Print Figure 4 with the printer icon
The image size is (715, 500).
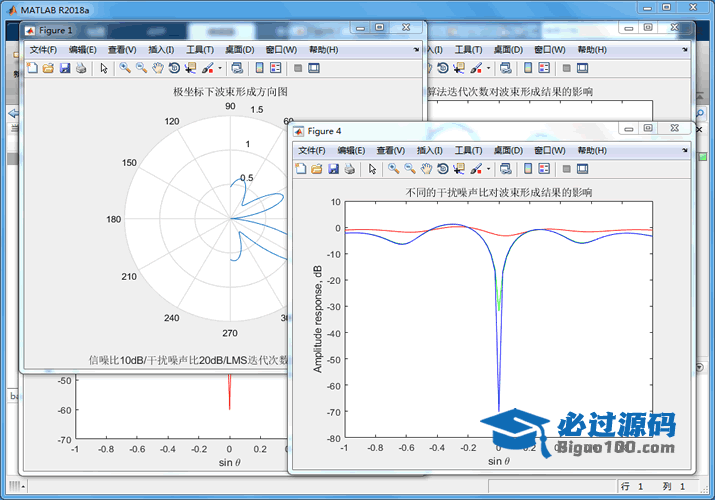[x=350, y=169]
